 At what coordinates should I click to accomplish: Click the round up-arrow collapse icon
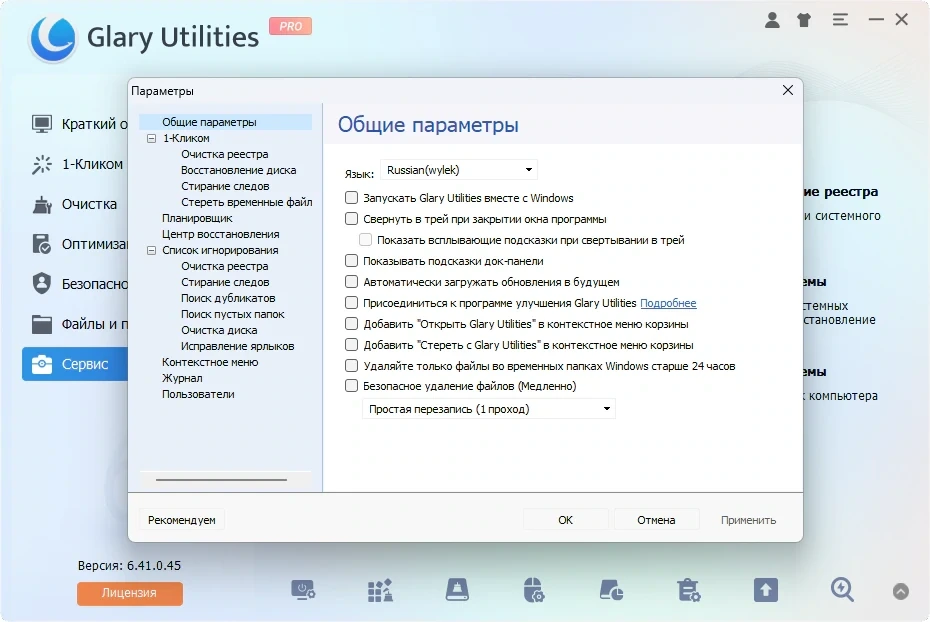[900, 591]
